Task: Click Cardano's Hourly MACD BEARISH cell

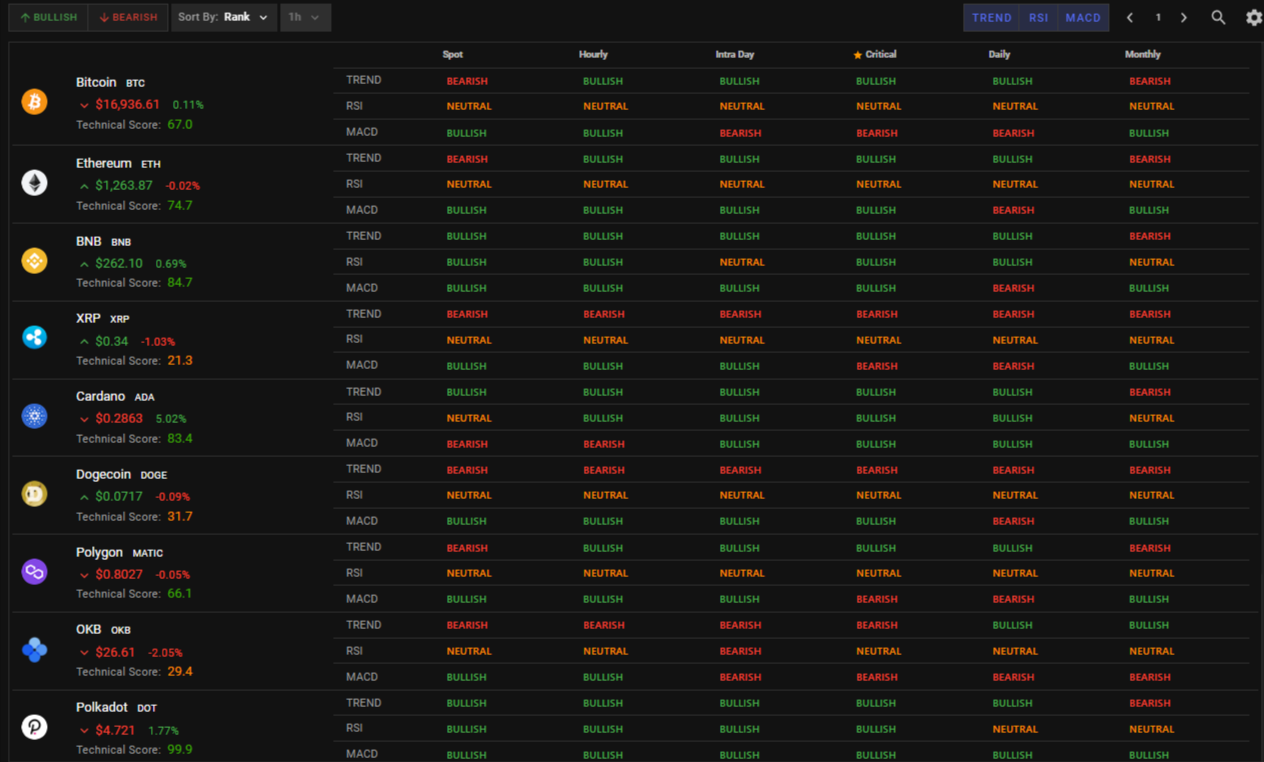Action: click(x=604, y=444)
